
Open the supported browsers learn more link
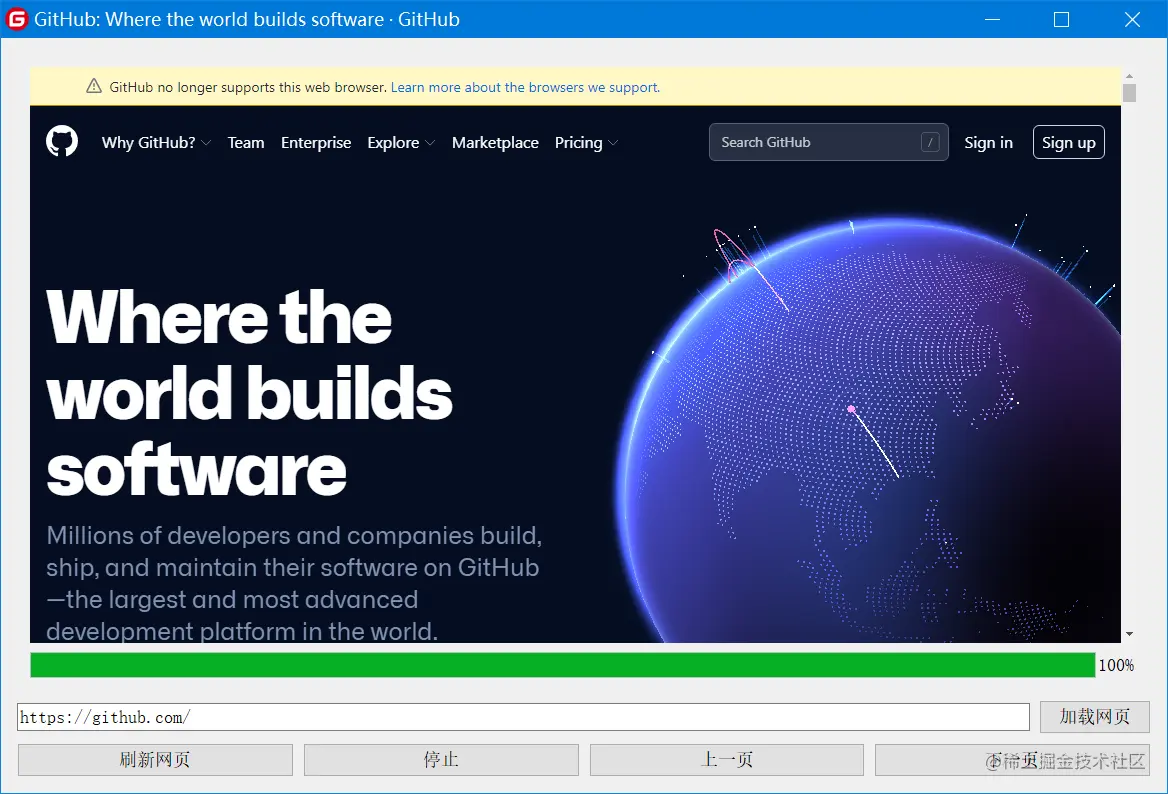click(x=525, y=87)
